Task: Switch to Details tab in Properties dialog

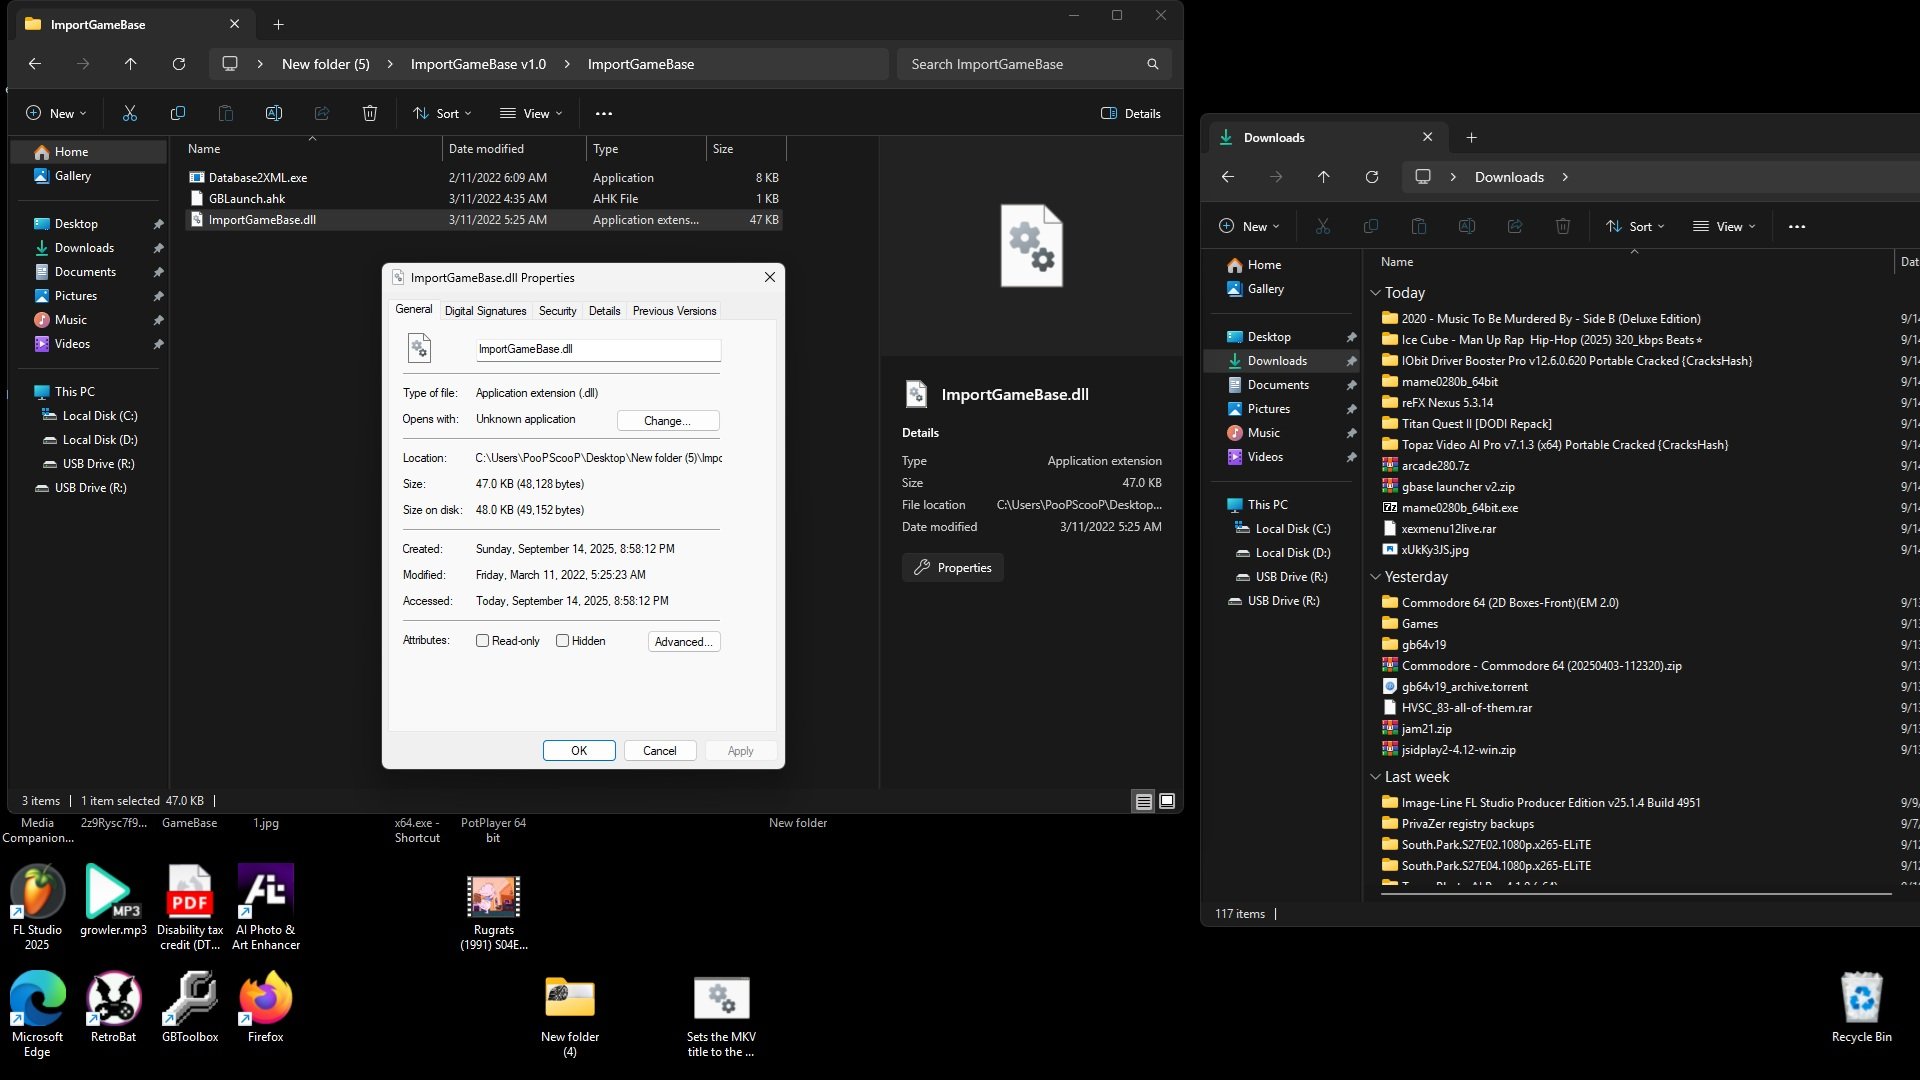Action: point(604,311)
